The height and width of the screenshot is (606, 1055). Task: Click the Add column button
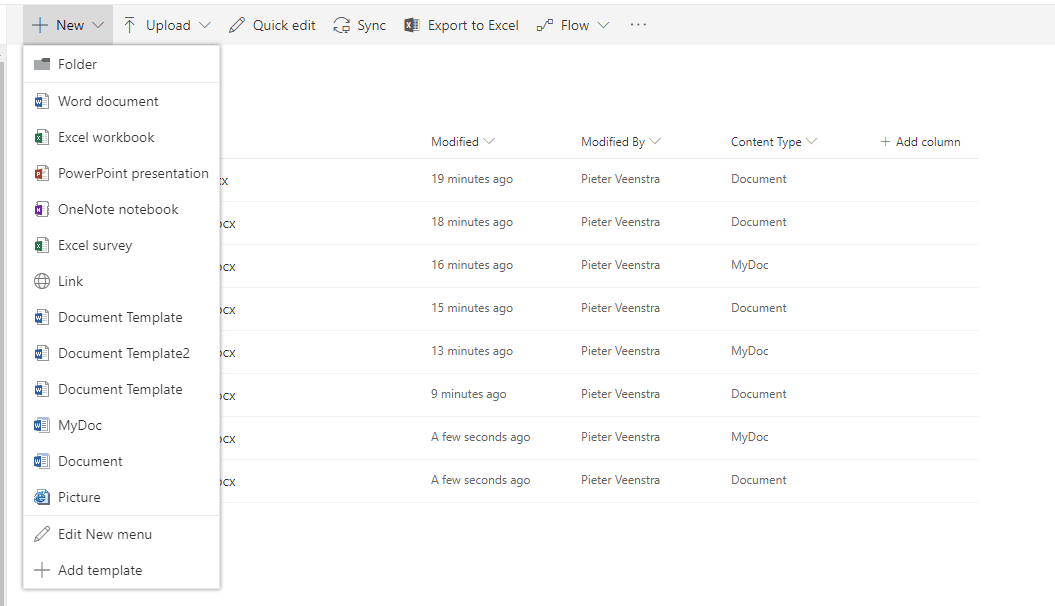(x=920, y=142)
